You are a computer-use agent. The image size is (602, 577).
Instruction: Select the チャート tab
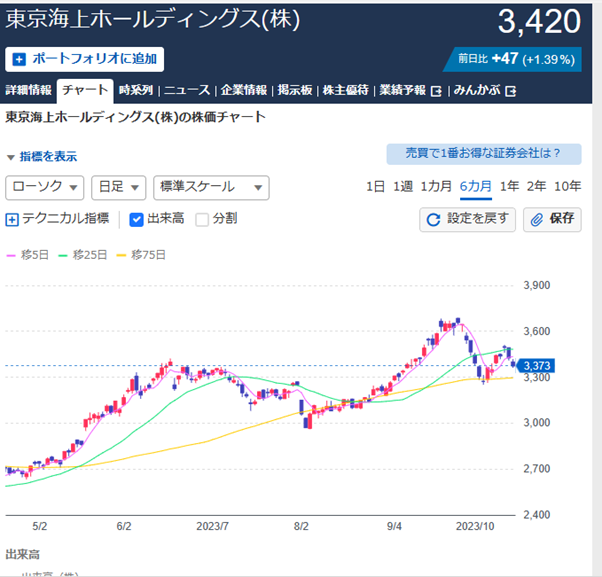point(85,90)
